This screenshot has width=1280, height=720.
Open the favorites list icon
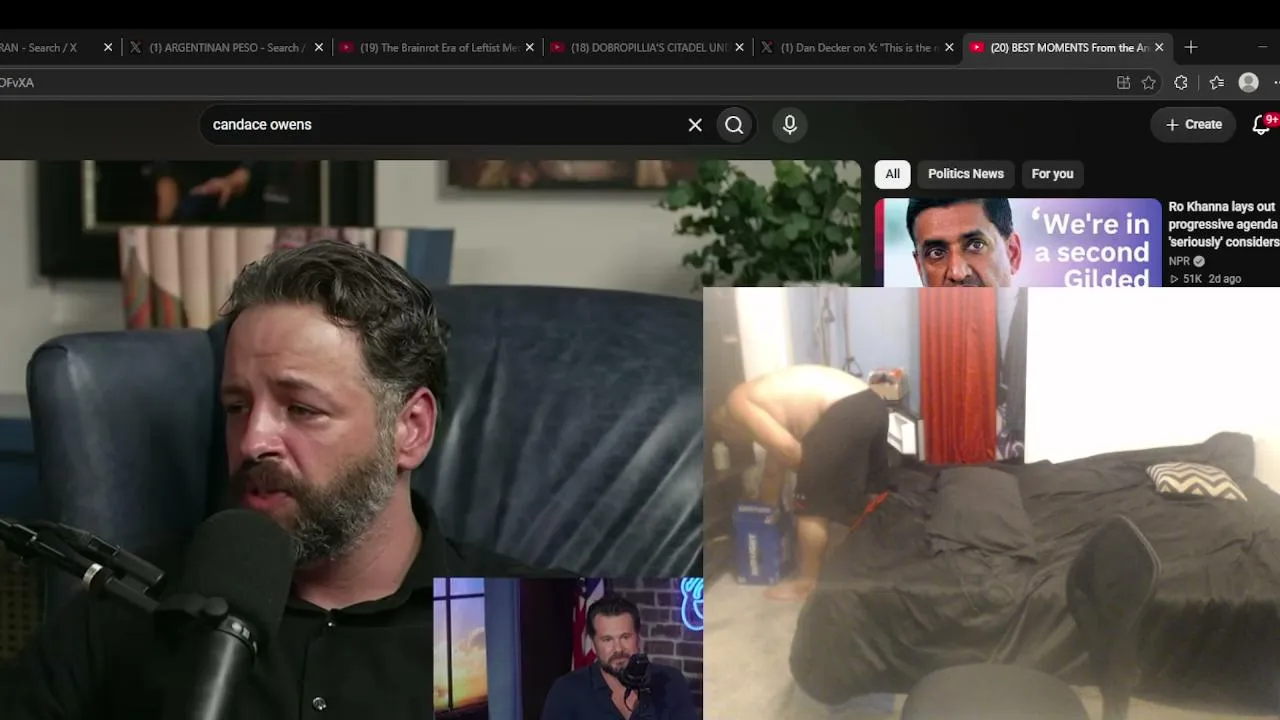(1216, 83)
